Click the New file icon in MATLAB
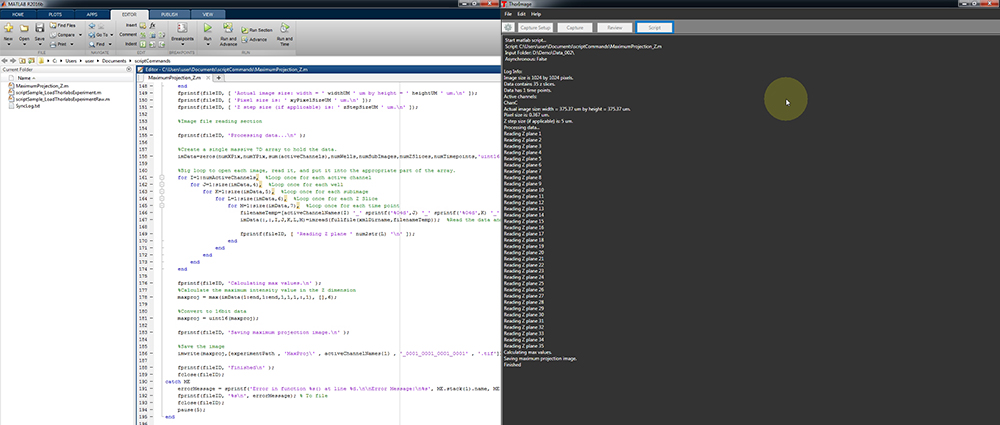This screenshot has width=1000, height=425. (x=8, y=28)
